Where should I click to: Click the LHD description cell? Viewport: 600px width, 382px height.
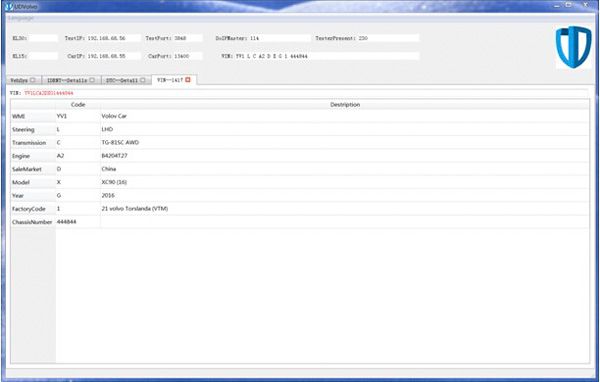click(x=345, y=129)
